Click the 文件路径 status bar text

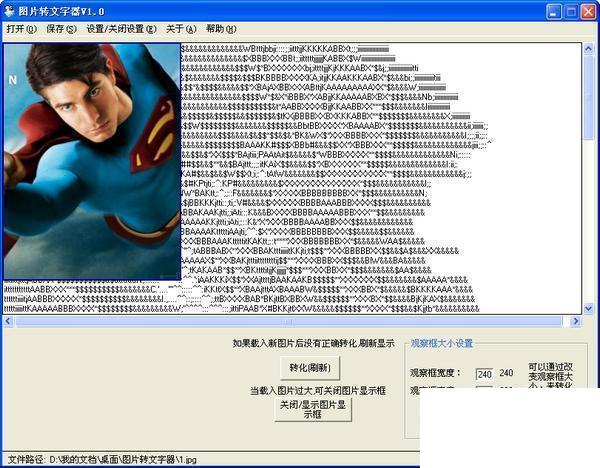coord(102,459)
